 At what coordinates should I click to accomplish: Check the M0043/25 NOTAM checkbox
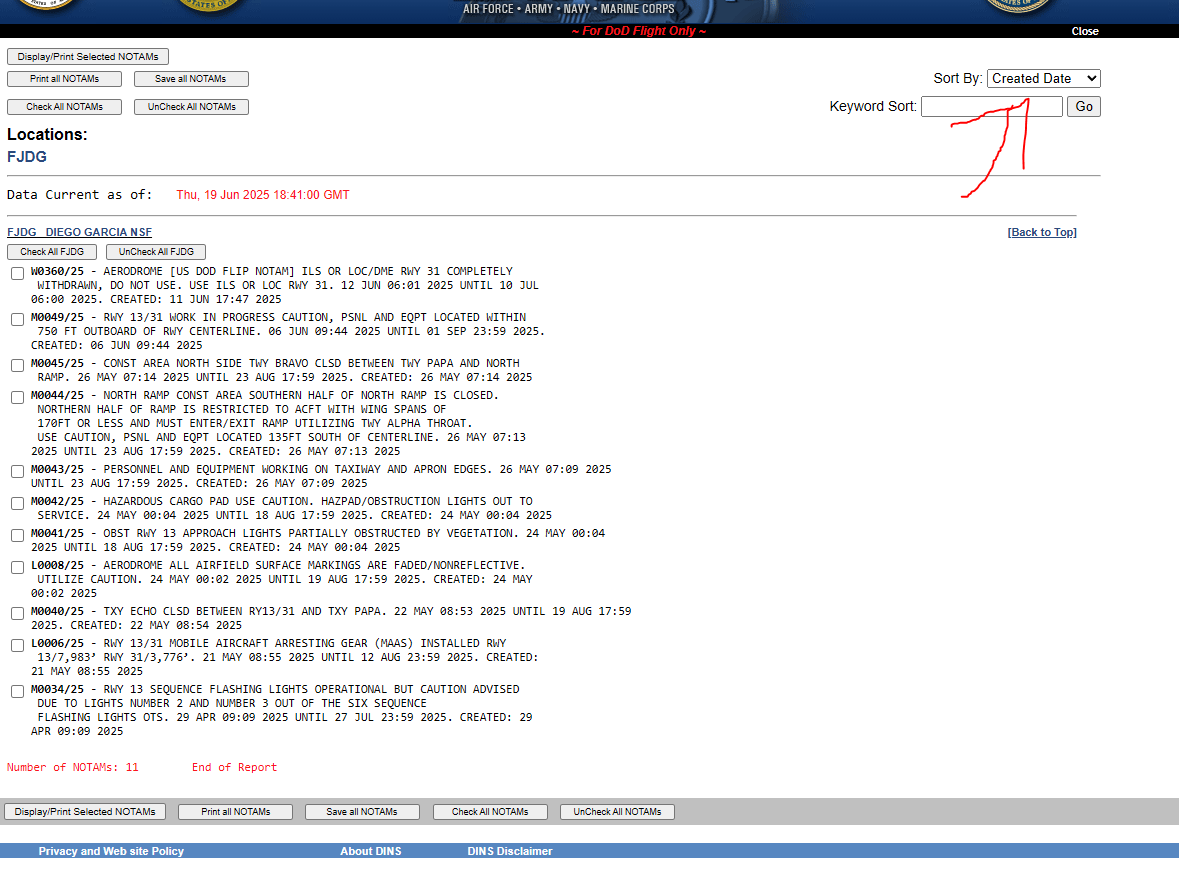coord(17,471)
